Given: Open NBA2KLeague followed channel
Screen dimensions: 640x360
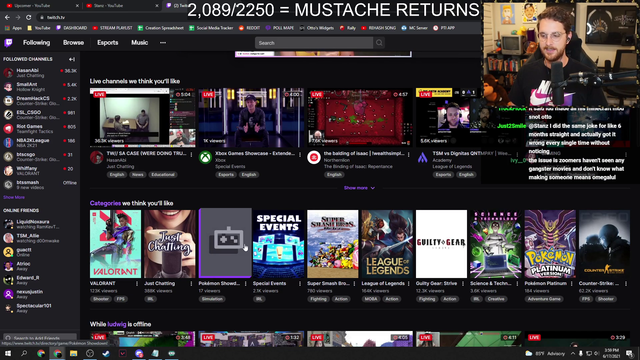Looking at the screenshot, I should coord(40,143).
